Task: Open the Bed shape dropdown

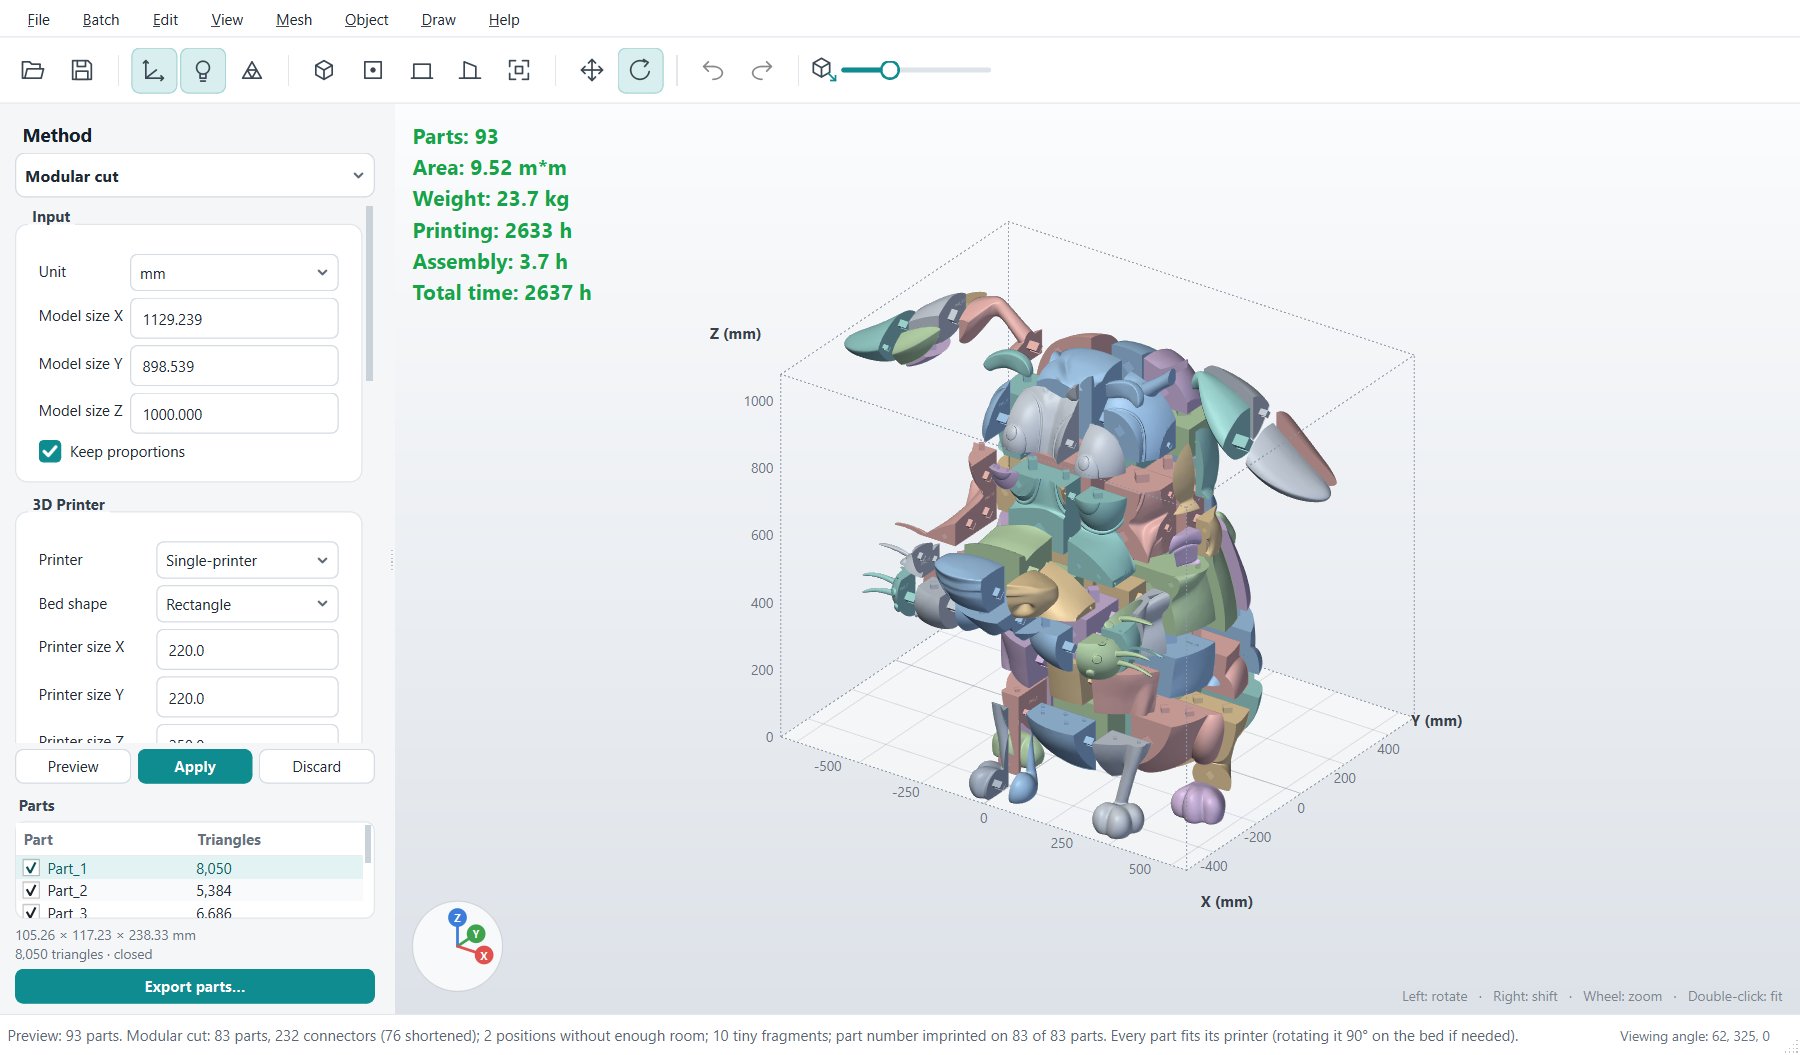Action: tap(247, 604)
